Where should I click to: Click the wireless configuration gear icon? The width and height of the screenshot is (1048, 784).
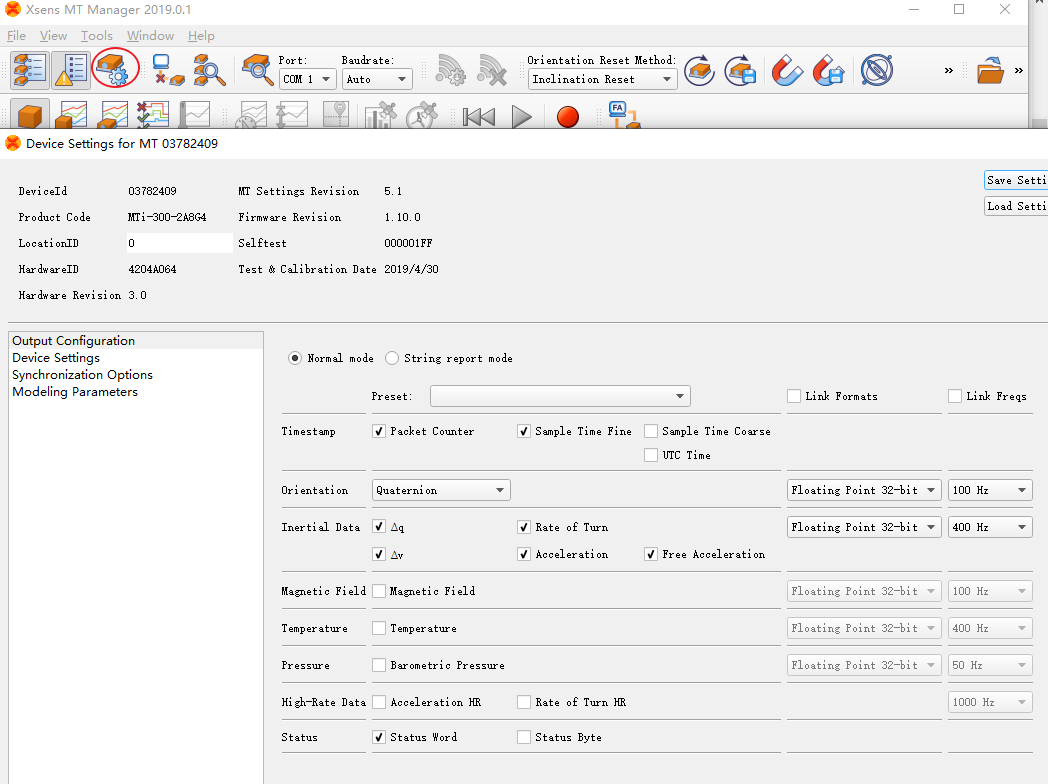click(x=450, y=70)
